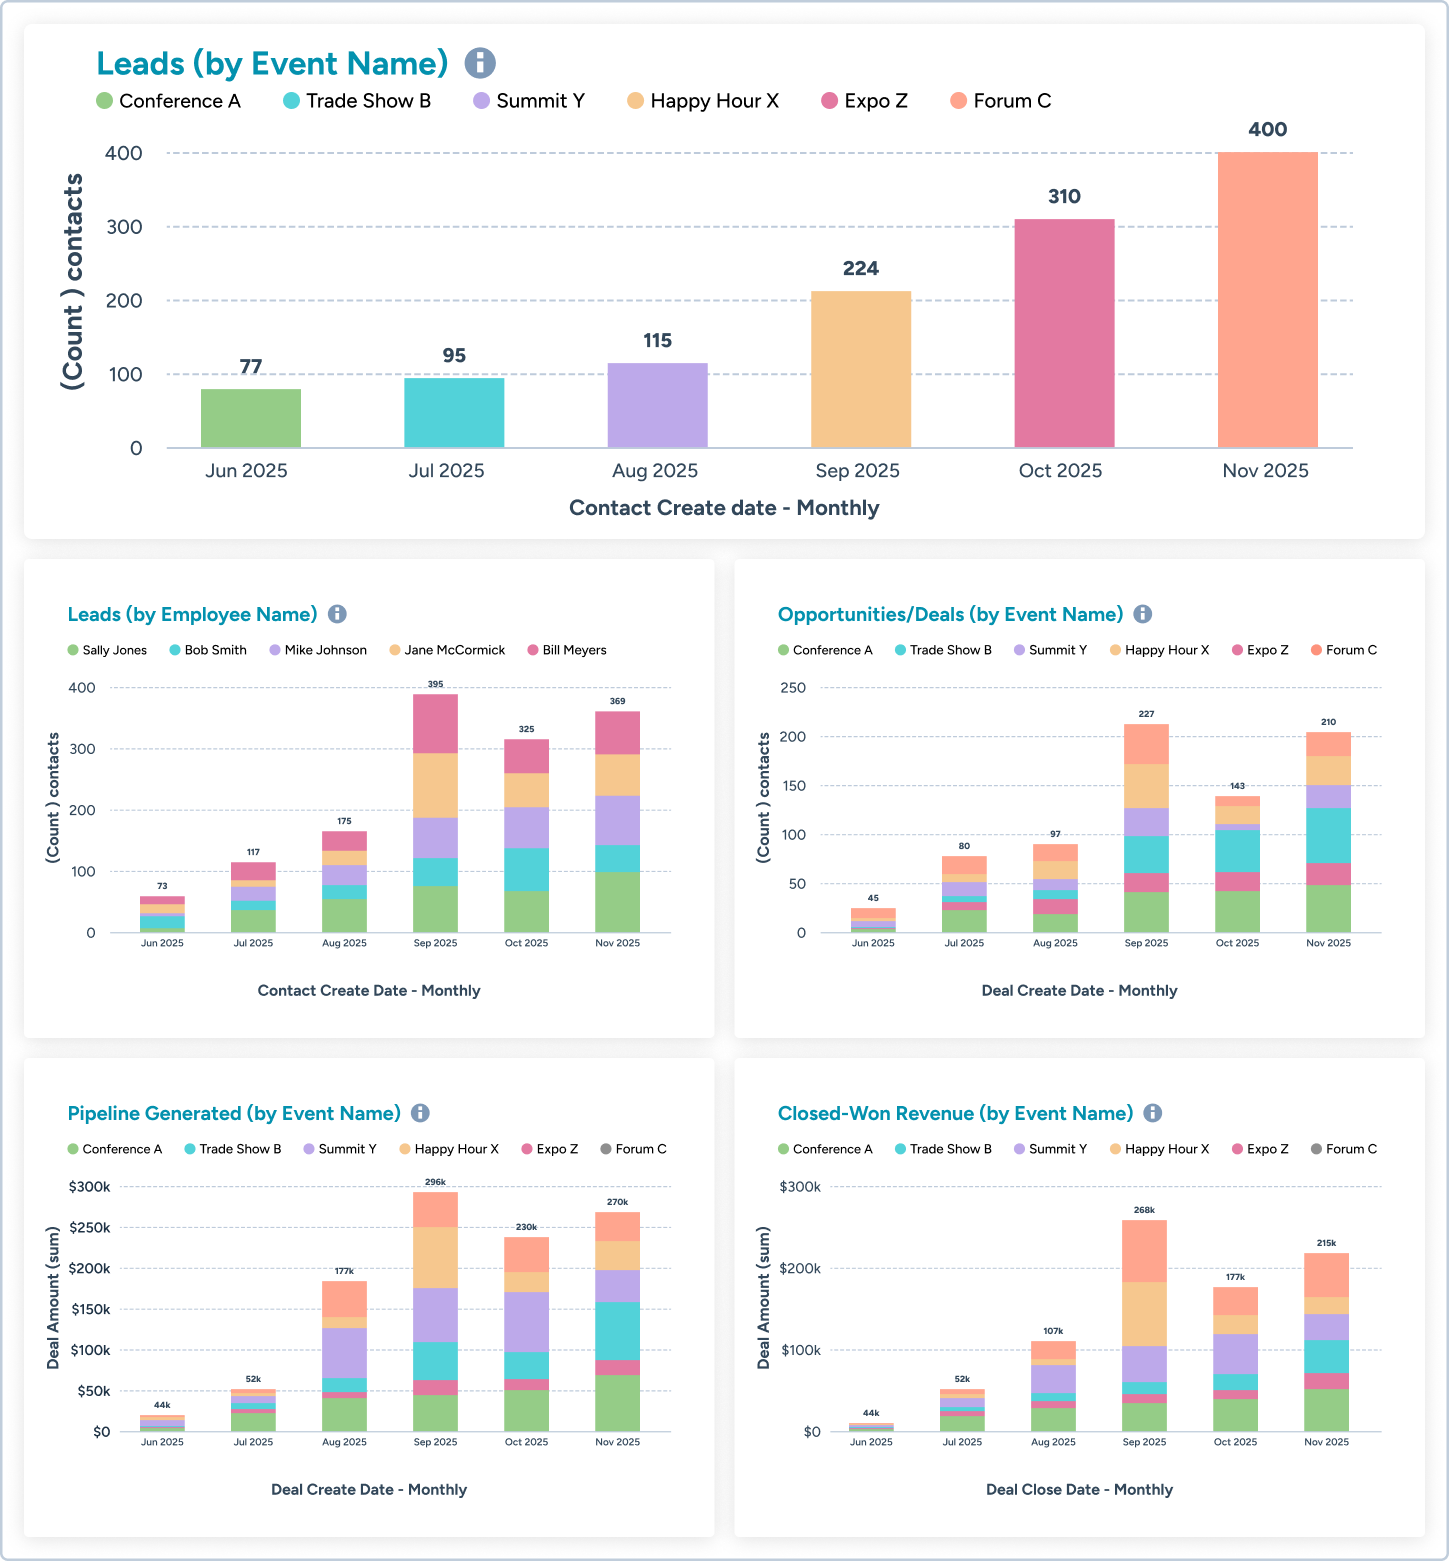1449x1562 pixels.
Task: Click the Leads (by Event Name) title
Action: (272, 63)
